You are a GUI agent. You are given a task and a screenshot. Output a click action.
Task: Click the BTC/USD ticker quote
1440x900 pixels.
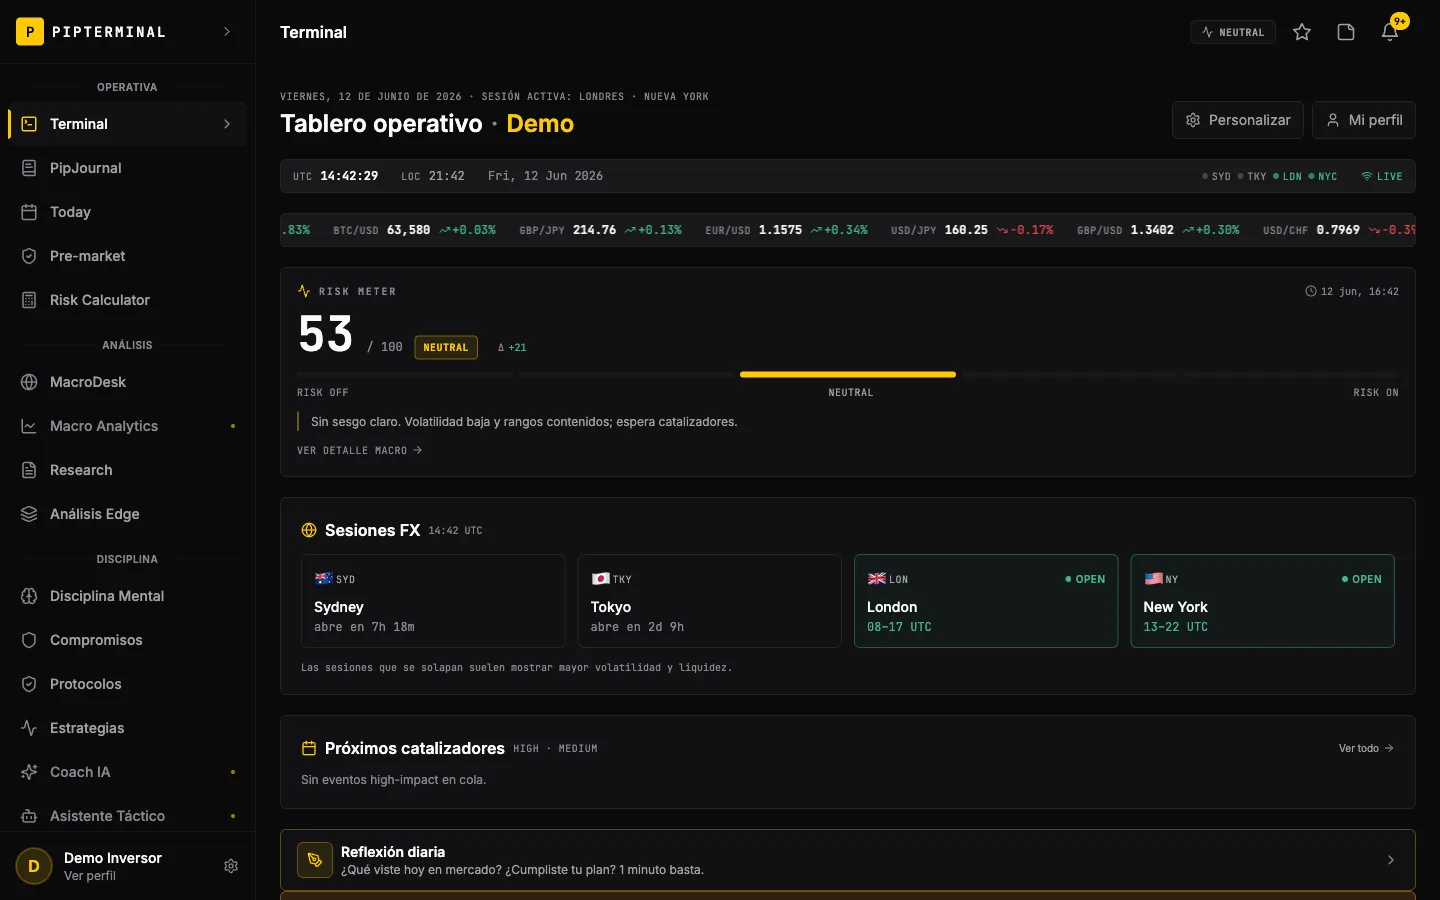point(414,230)
